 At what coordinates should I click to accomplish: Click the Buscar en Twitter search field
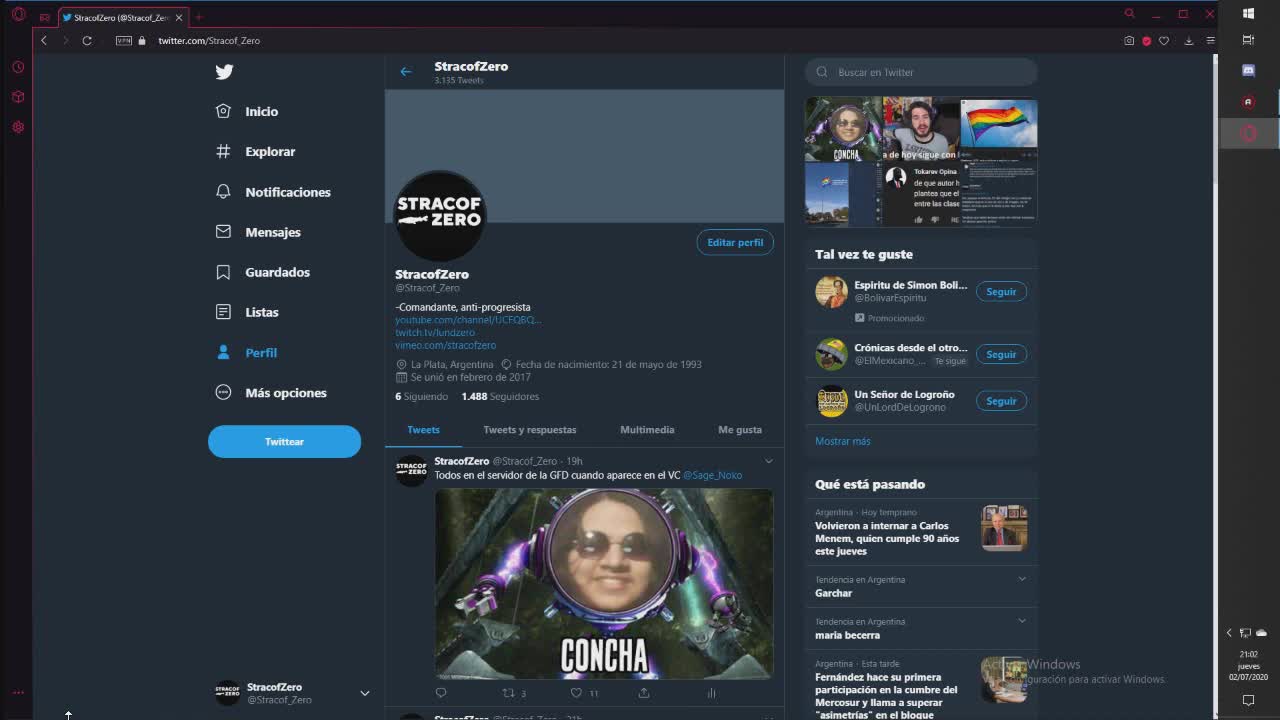(x=921, y=72)
